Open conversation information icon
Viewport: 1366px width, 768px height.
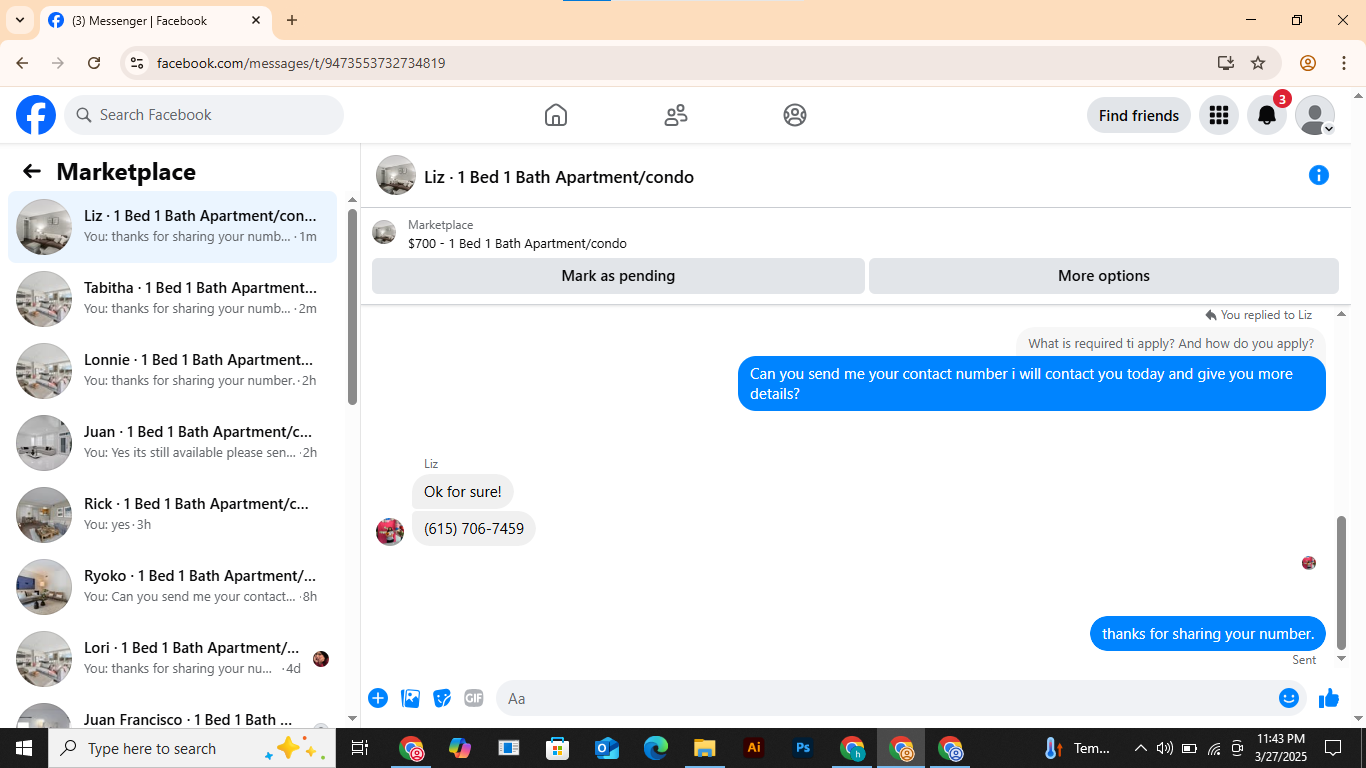point(1319,176)
